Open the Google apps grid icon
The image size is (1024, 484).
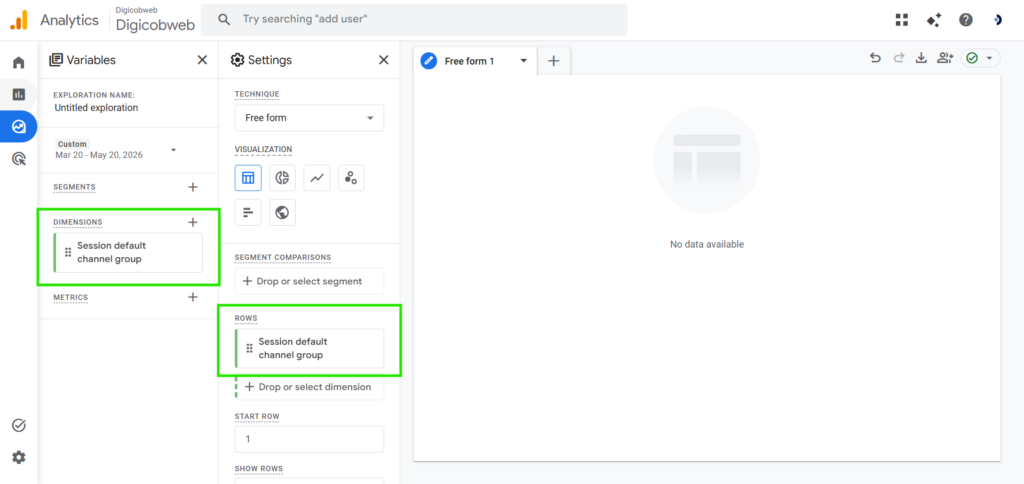[902, 20]
